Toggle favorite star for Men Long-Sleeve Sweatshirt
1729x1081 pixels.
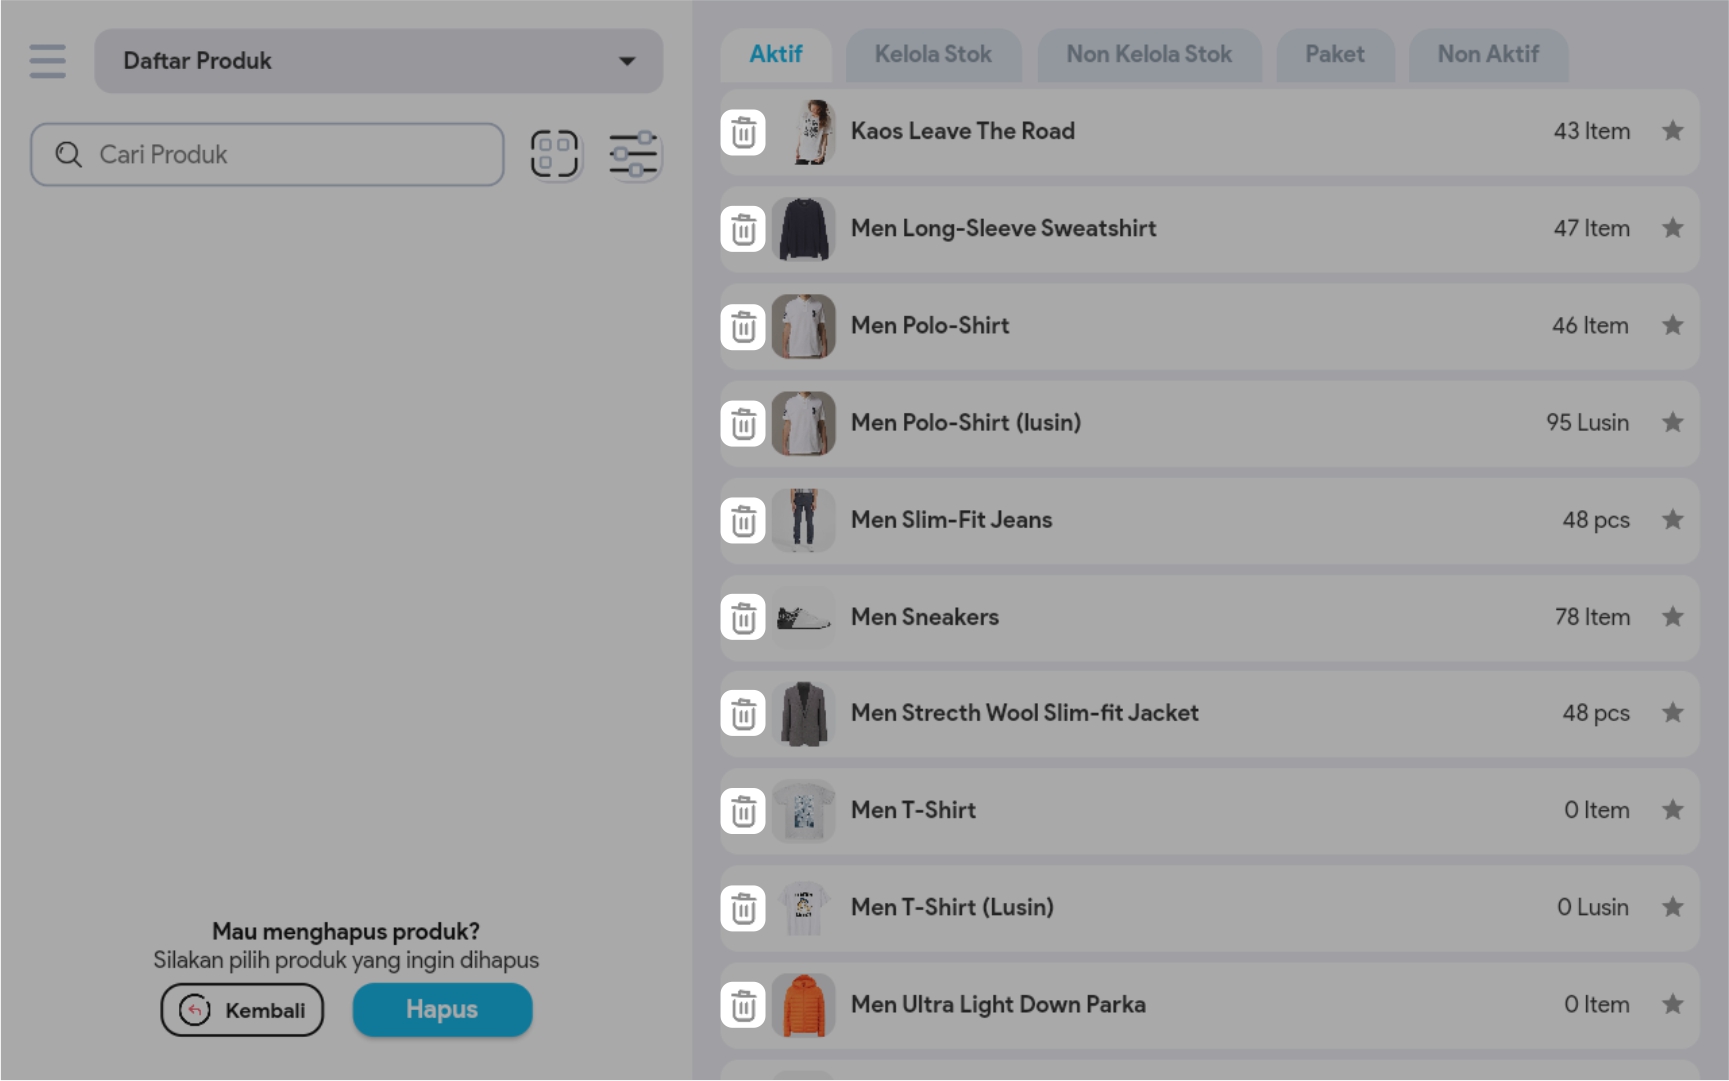pyautogui.click(x=1672, y=228)
